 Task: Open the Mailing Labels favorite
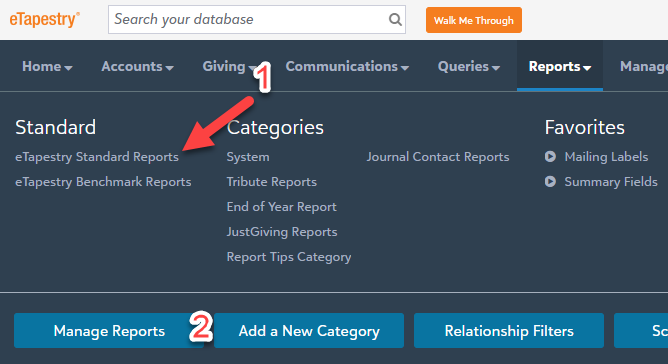(606, 157)
